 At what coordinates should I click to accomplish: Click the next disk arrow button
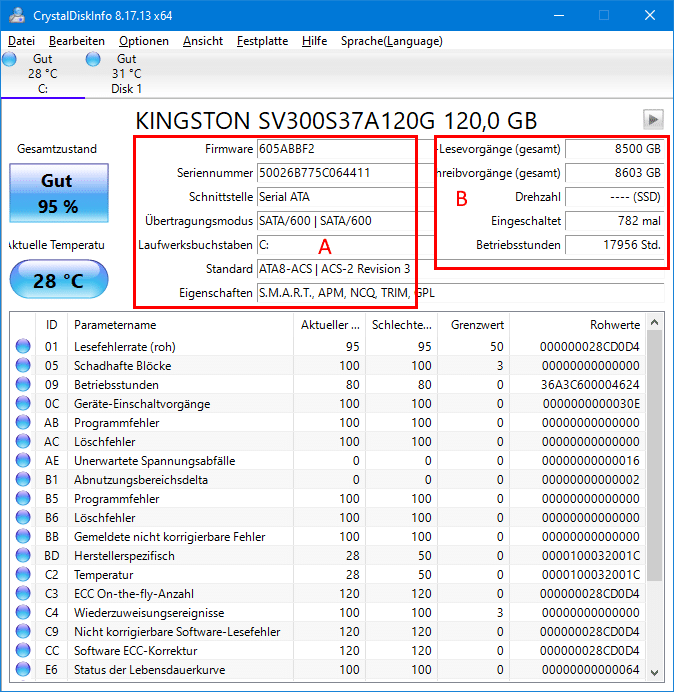click(x=653, y=119)
